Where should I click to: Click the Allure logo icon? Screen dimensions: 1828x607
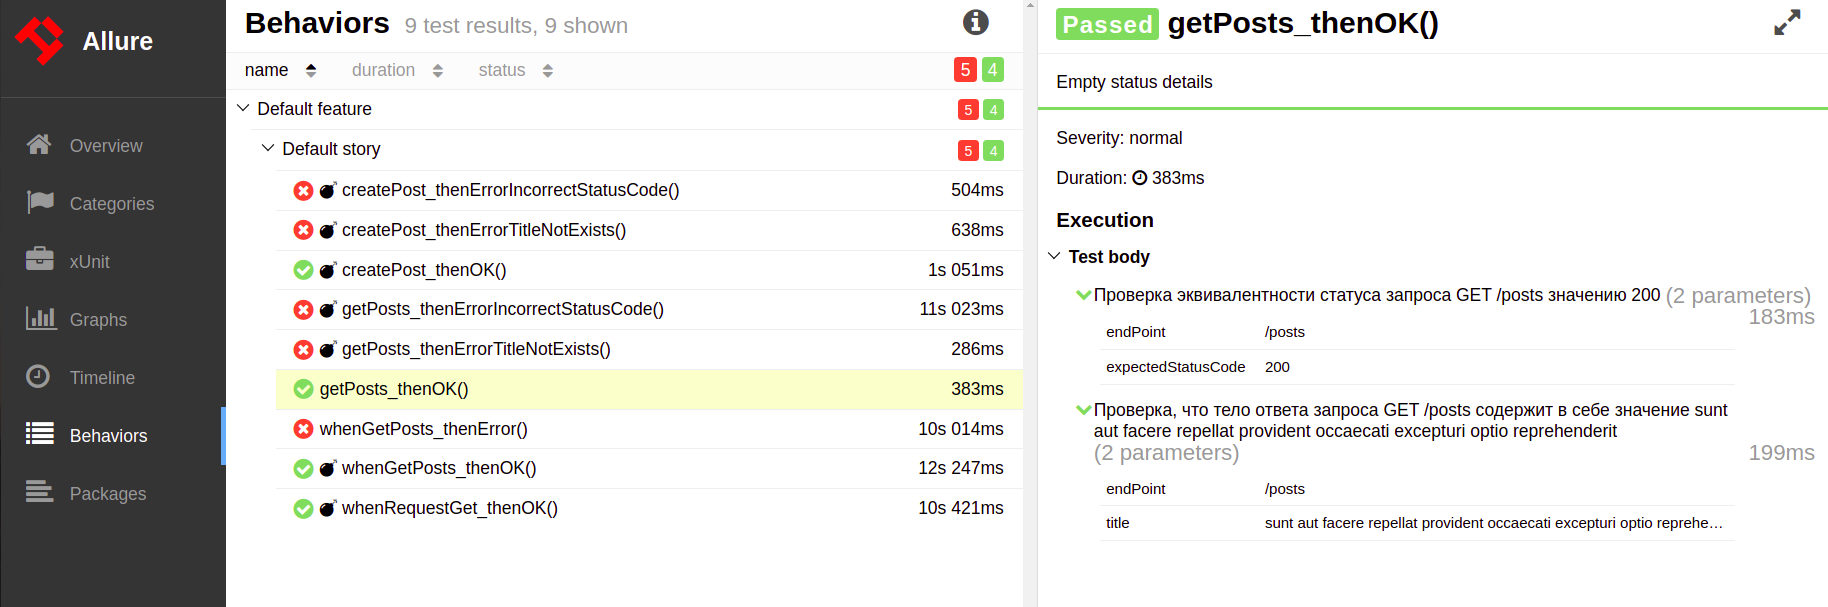pyautogui.click(x=40, y=41)
